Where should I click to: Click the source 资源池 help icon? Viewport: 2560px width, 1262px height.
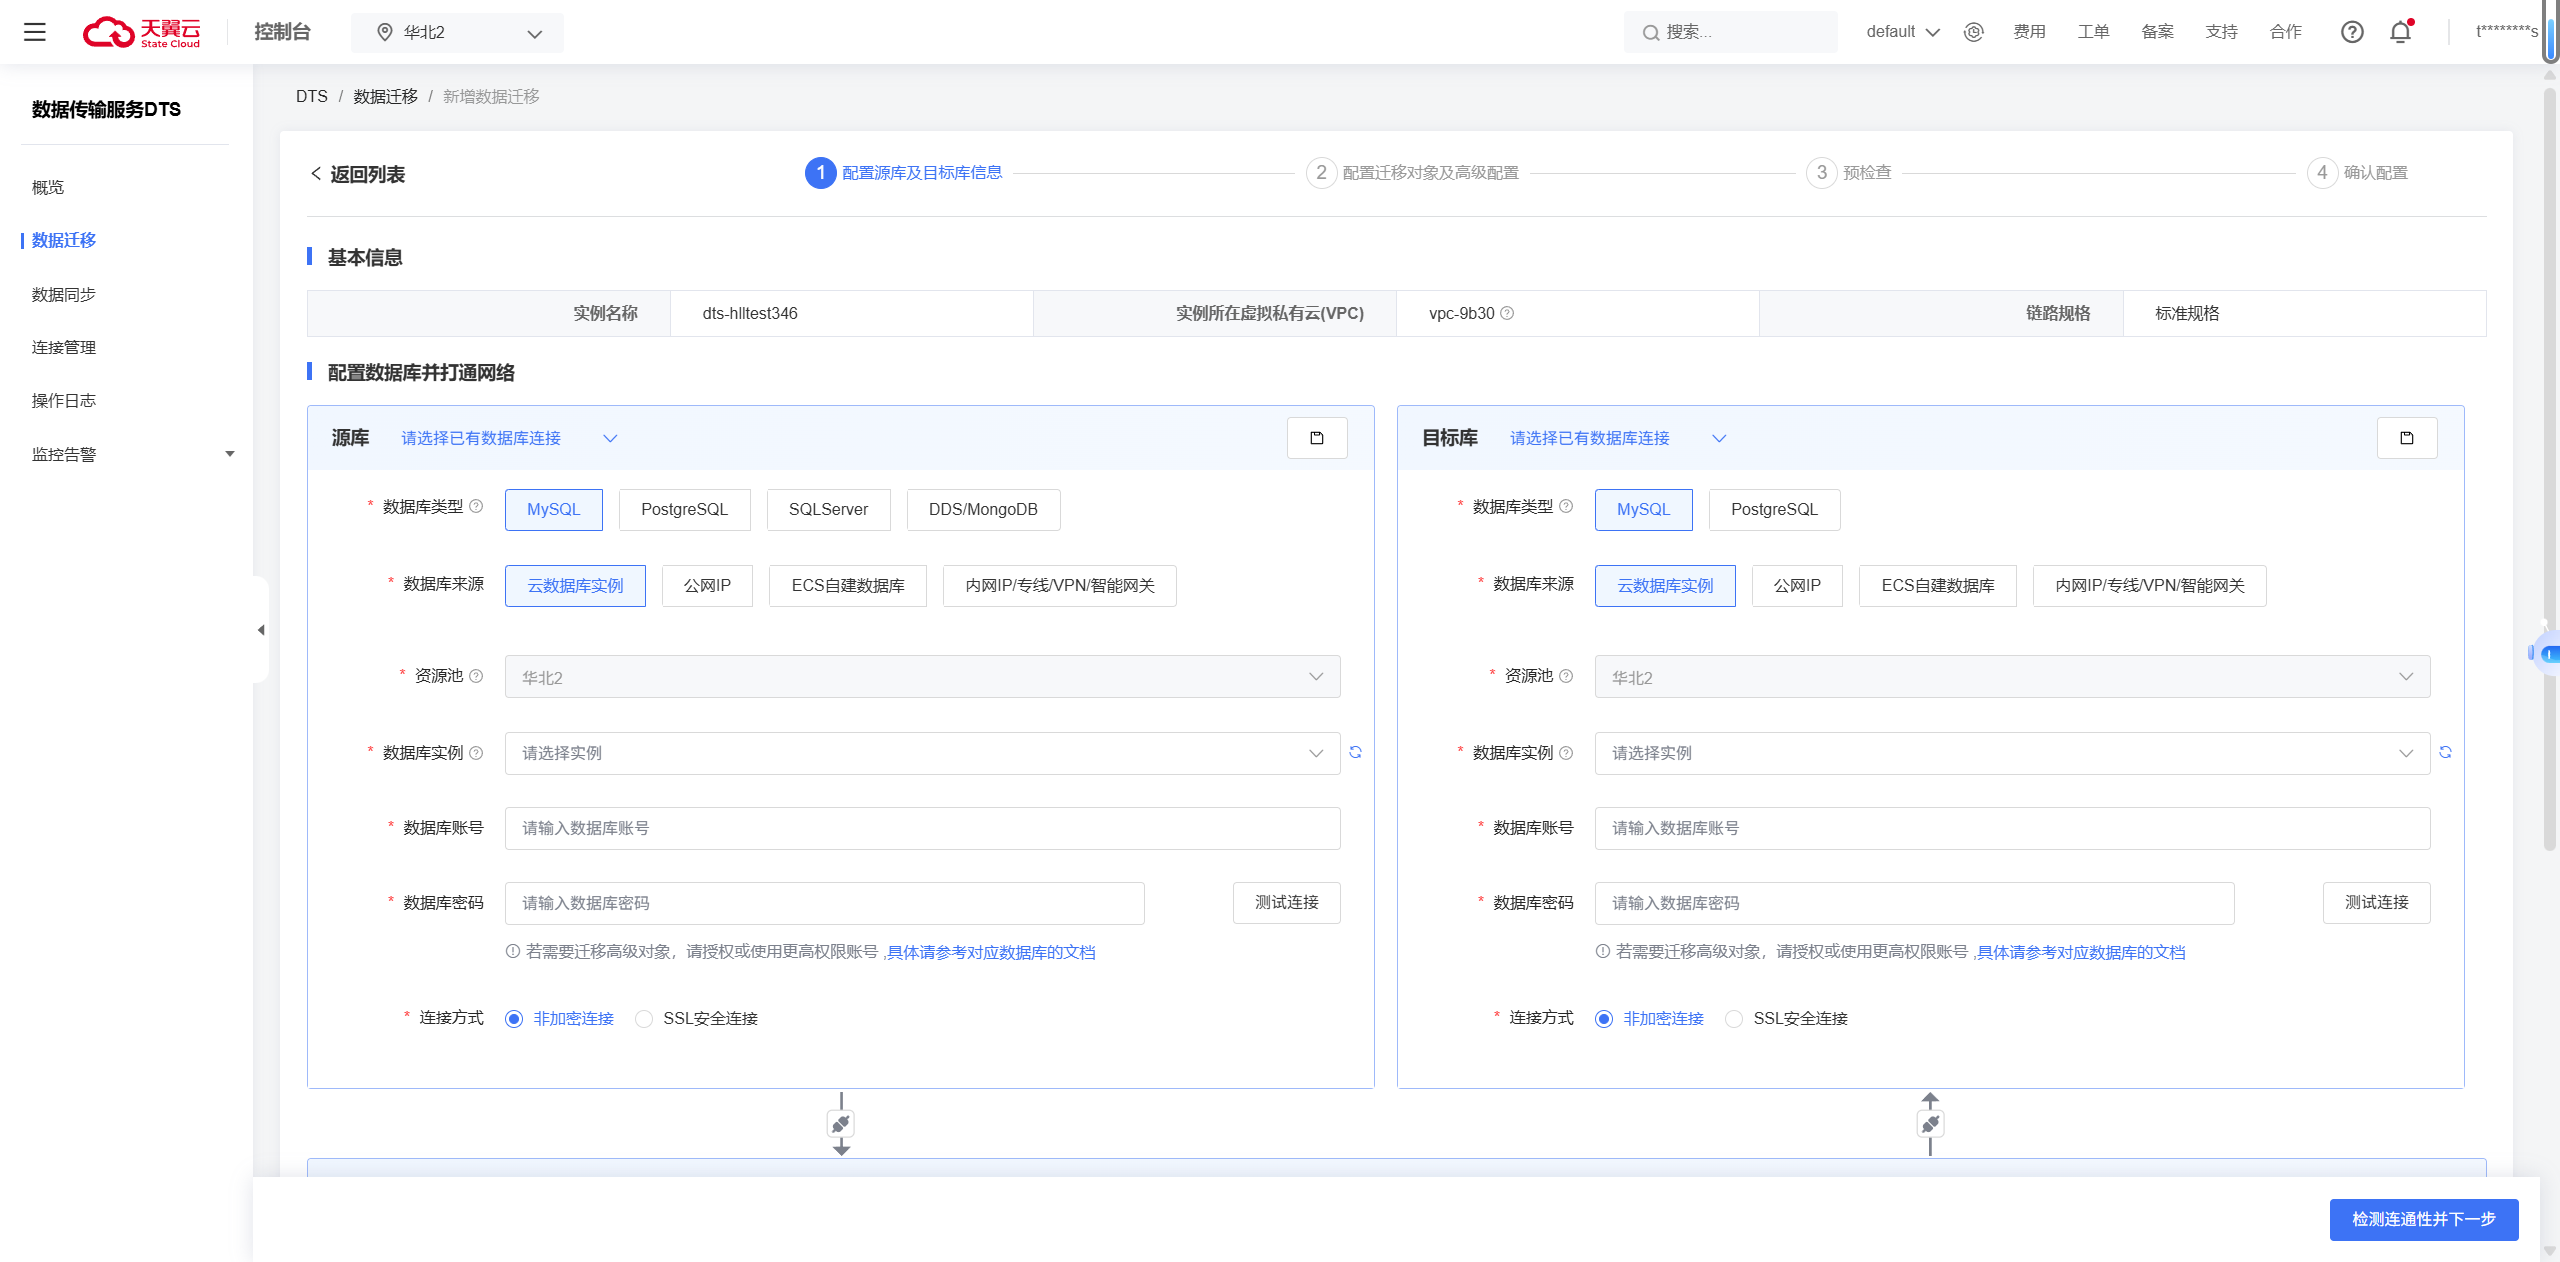pos(476,676)
